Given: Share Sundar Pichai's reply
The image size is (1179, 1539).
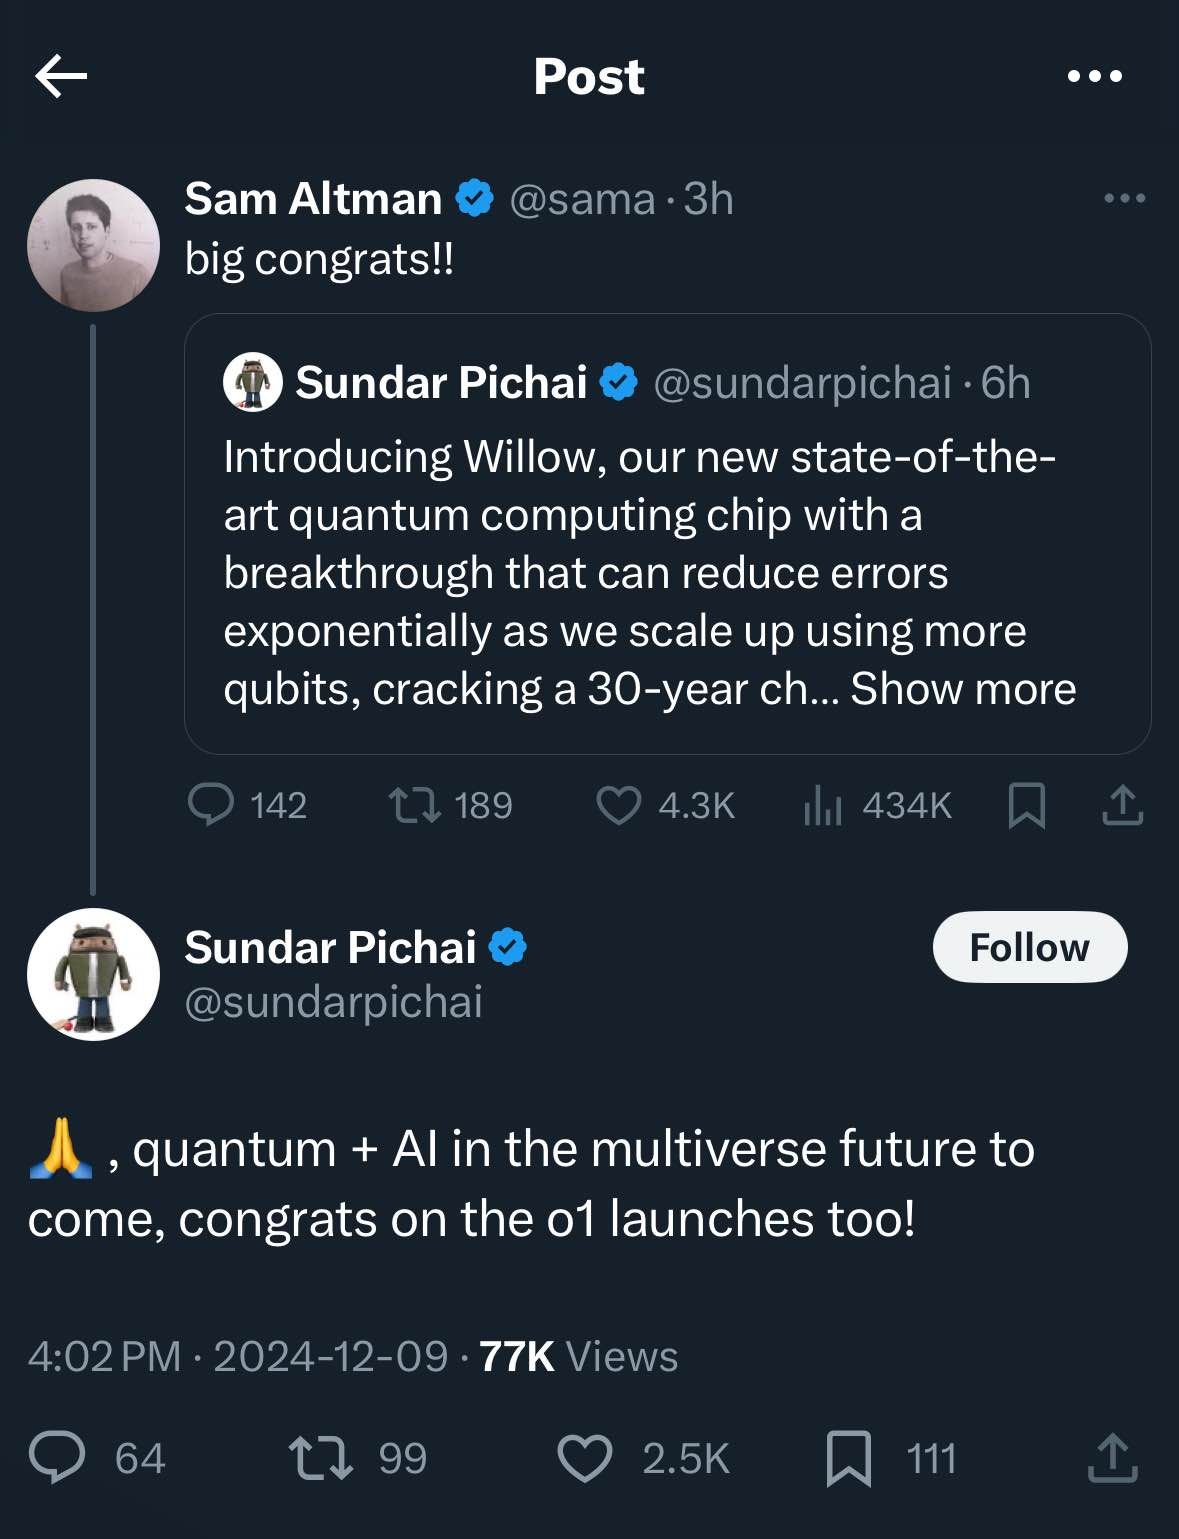Looking at the screenshot, I should [x=1112, y=1457].
